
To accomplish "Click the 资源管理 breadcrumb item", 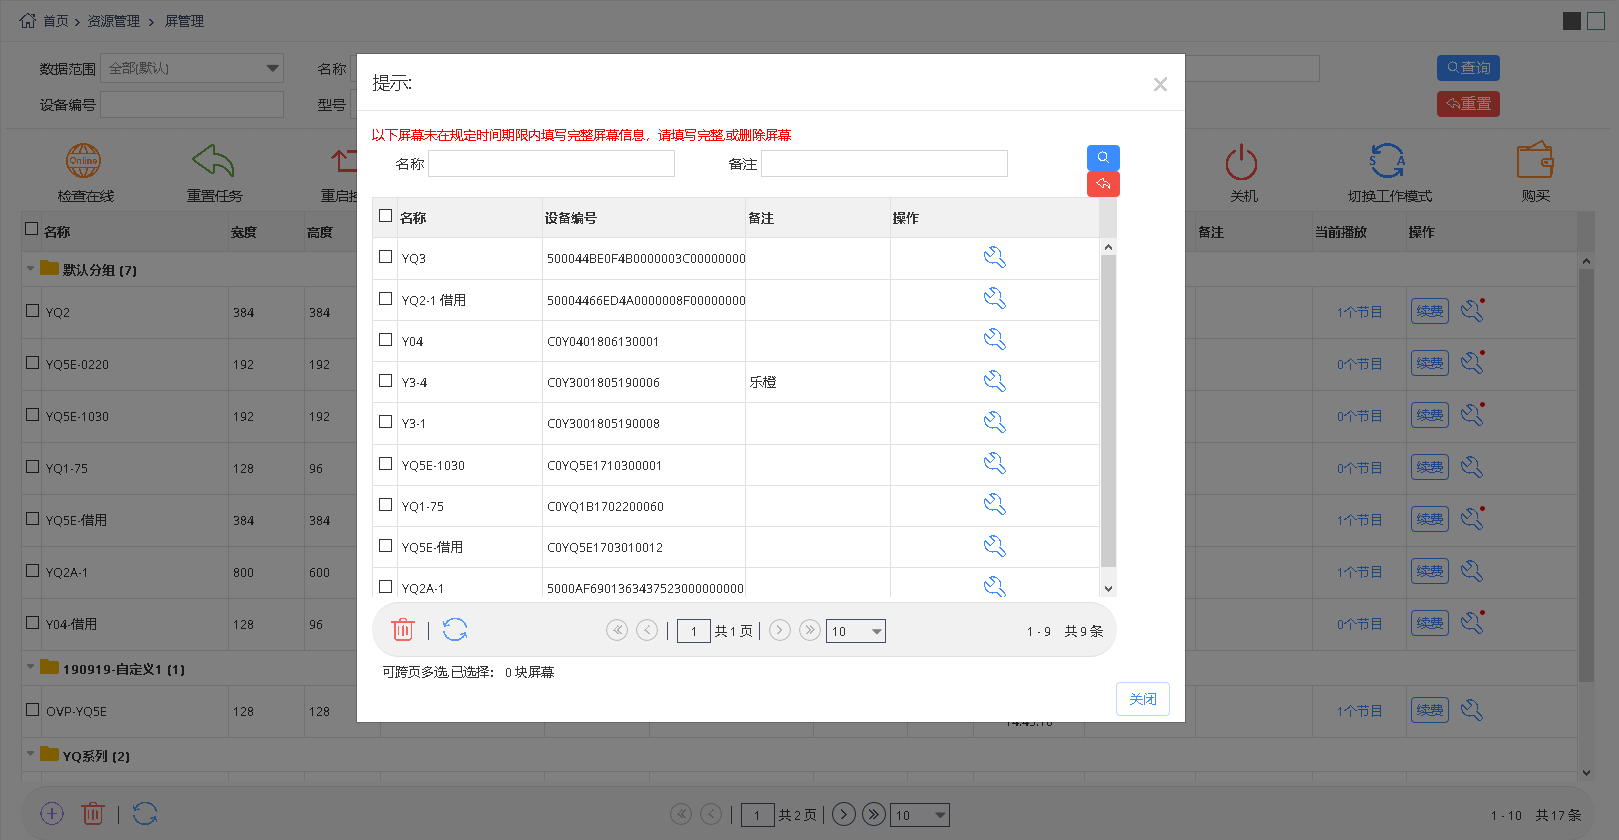I will (113, 21).
